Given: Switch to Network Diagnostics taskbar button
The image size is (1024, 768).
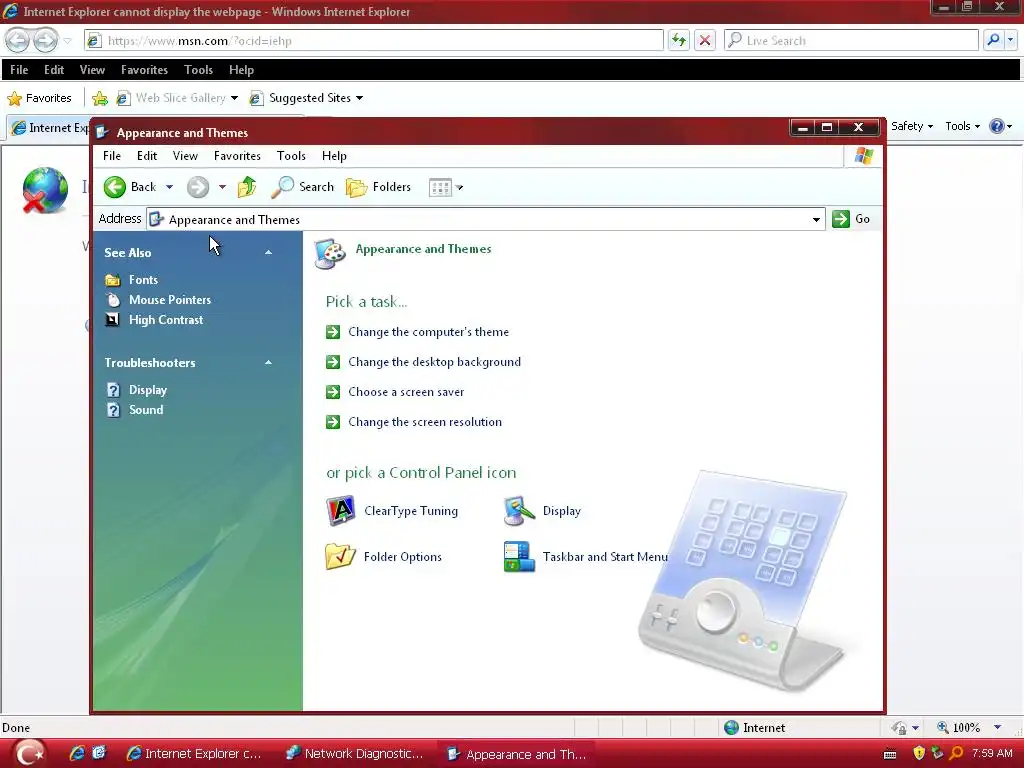Looking at the screenshot, I should click(x=355, y=754).
